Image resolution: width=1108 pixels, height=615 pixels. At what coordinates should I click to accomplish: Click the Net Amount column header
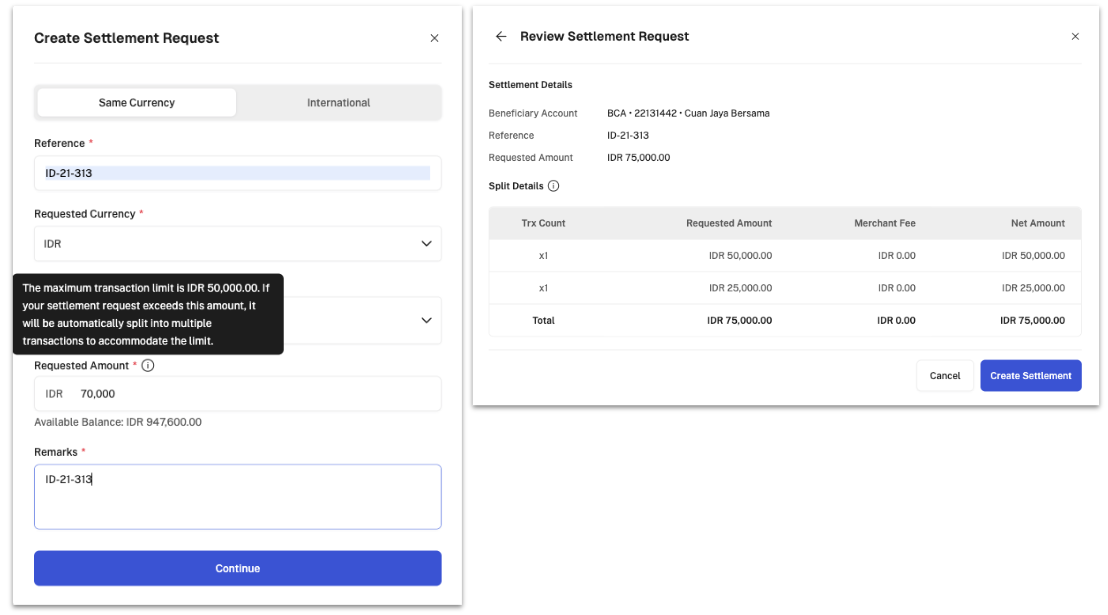click(1037, 223)
